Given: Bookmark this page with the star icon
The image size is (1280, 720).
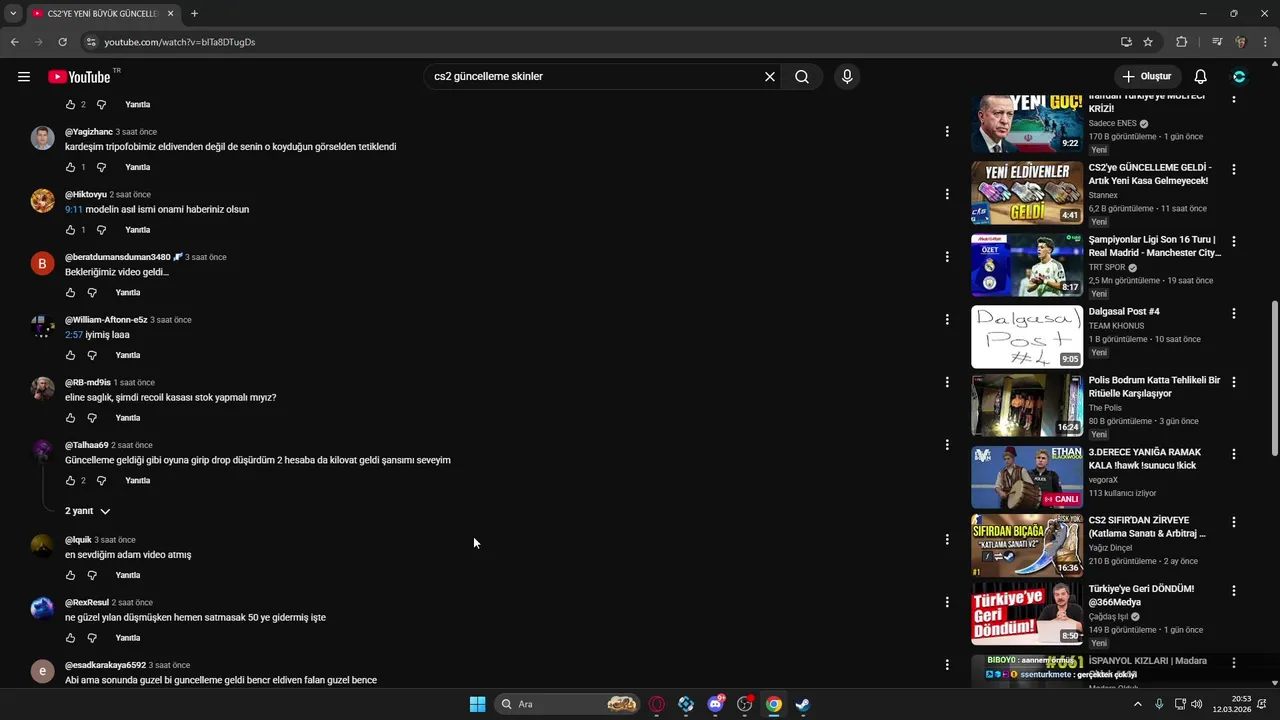Looking at the screenshot, I should point(1148,42).
